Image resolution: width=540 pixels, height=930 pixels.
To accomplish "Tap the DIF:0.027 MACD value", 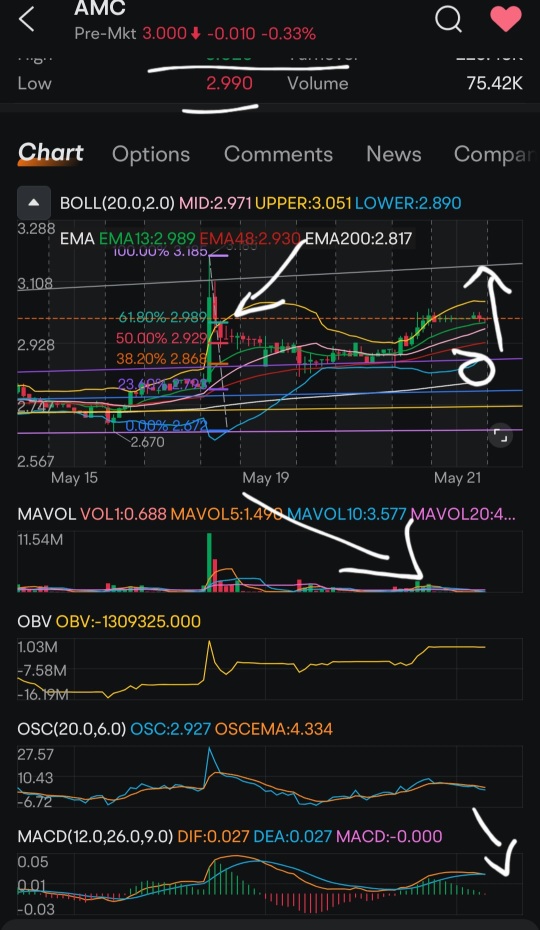I will [213, 836].
